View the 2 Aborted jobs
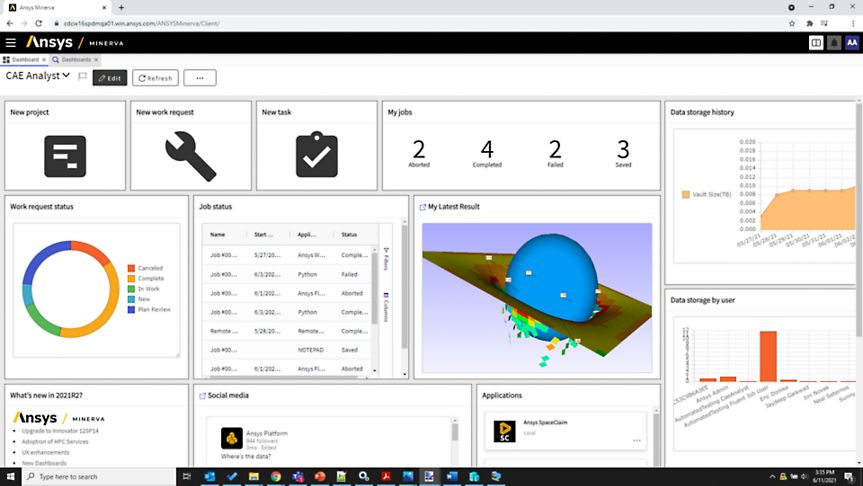 pyautogui.click(x=419, y=153)
